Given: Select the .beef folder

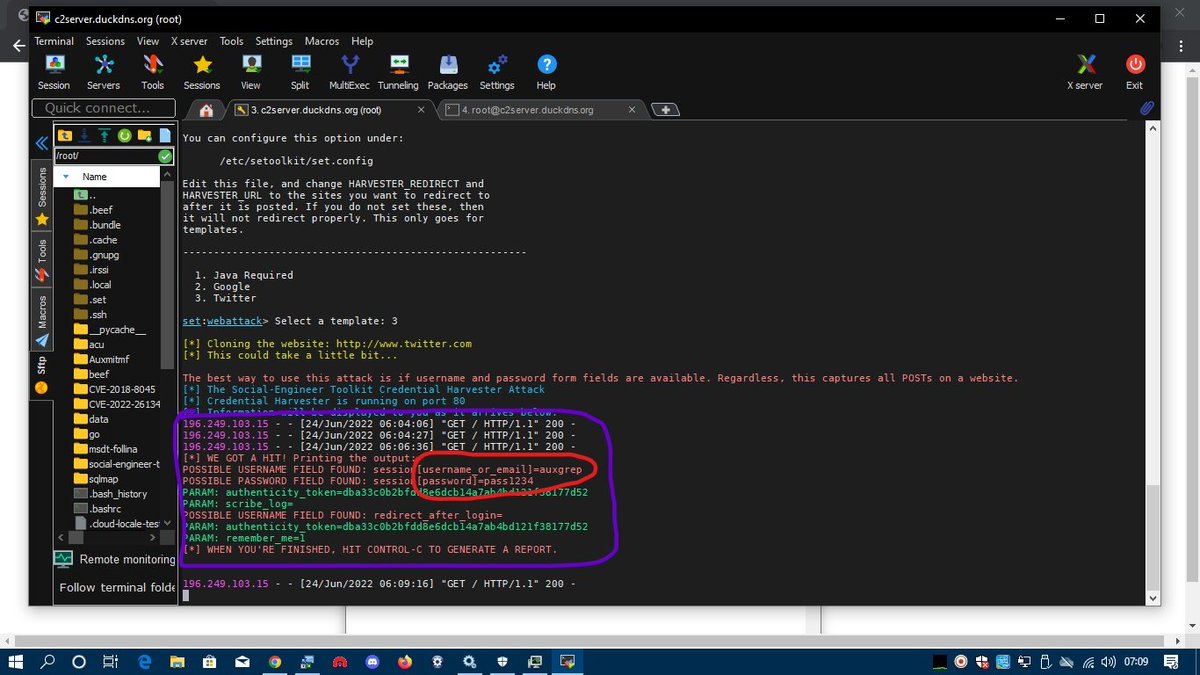Looking at the screenshot, I should [93, 210].
